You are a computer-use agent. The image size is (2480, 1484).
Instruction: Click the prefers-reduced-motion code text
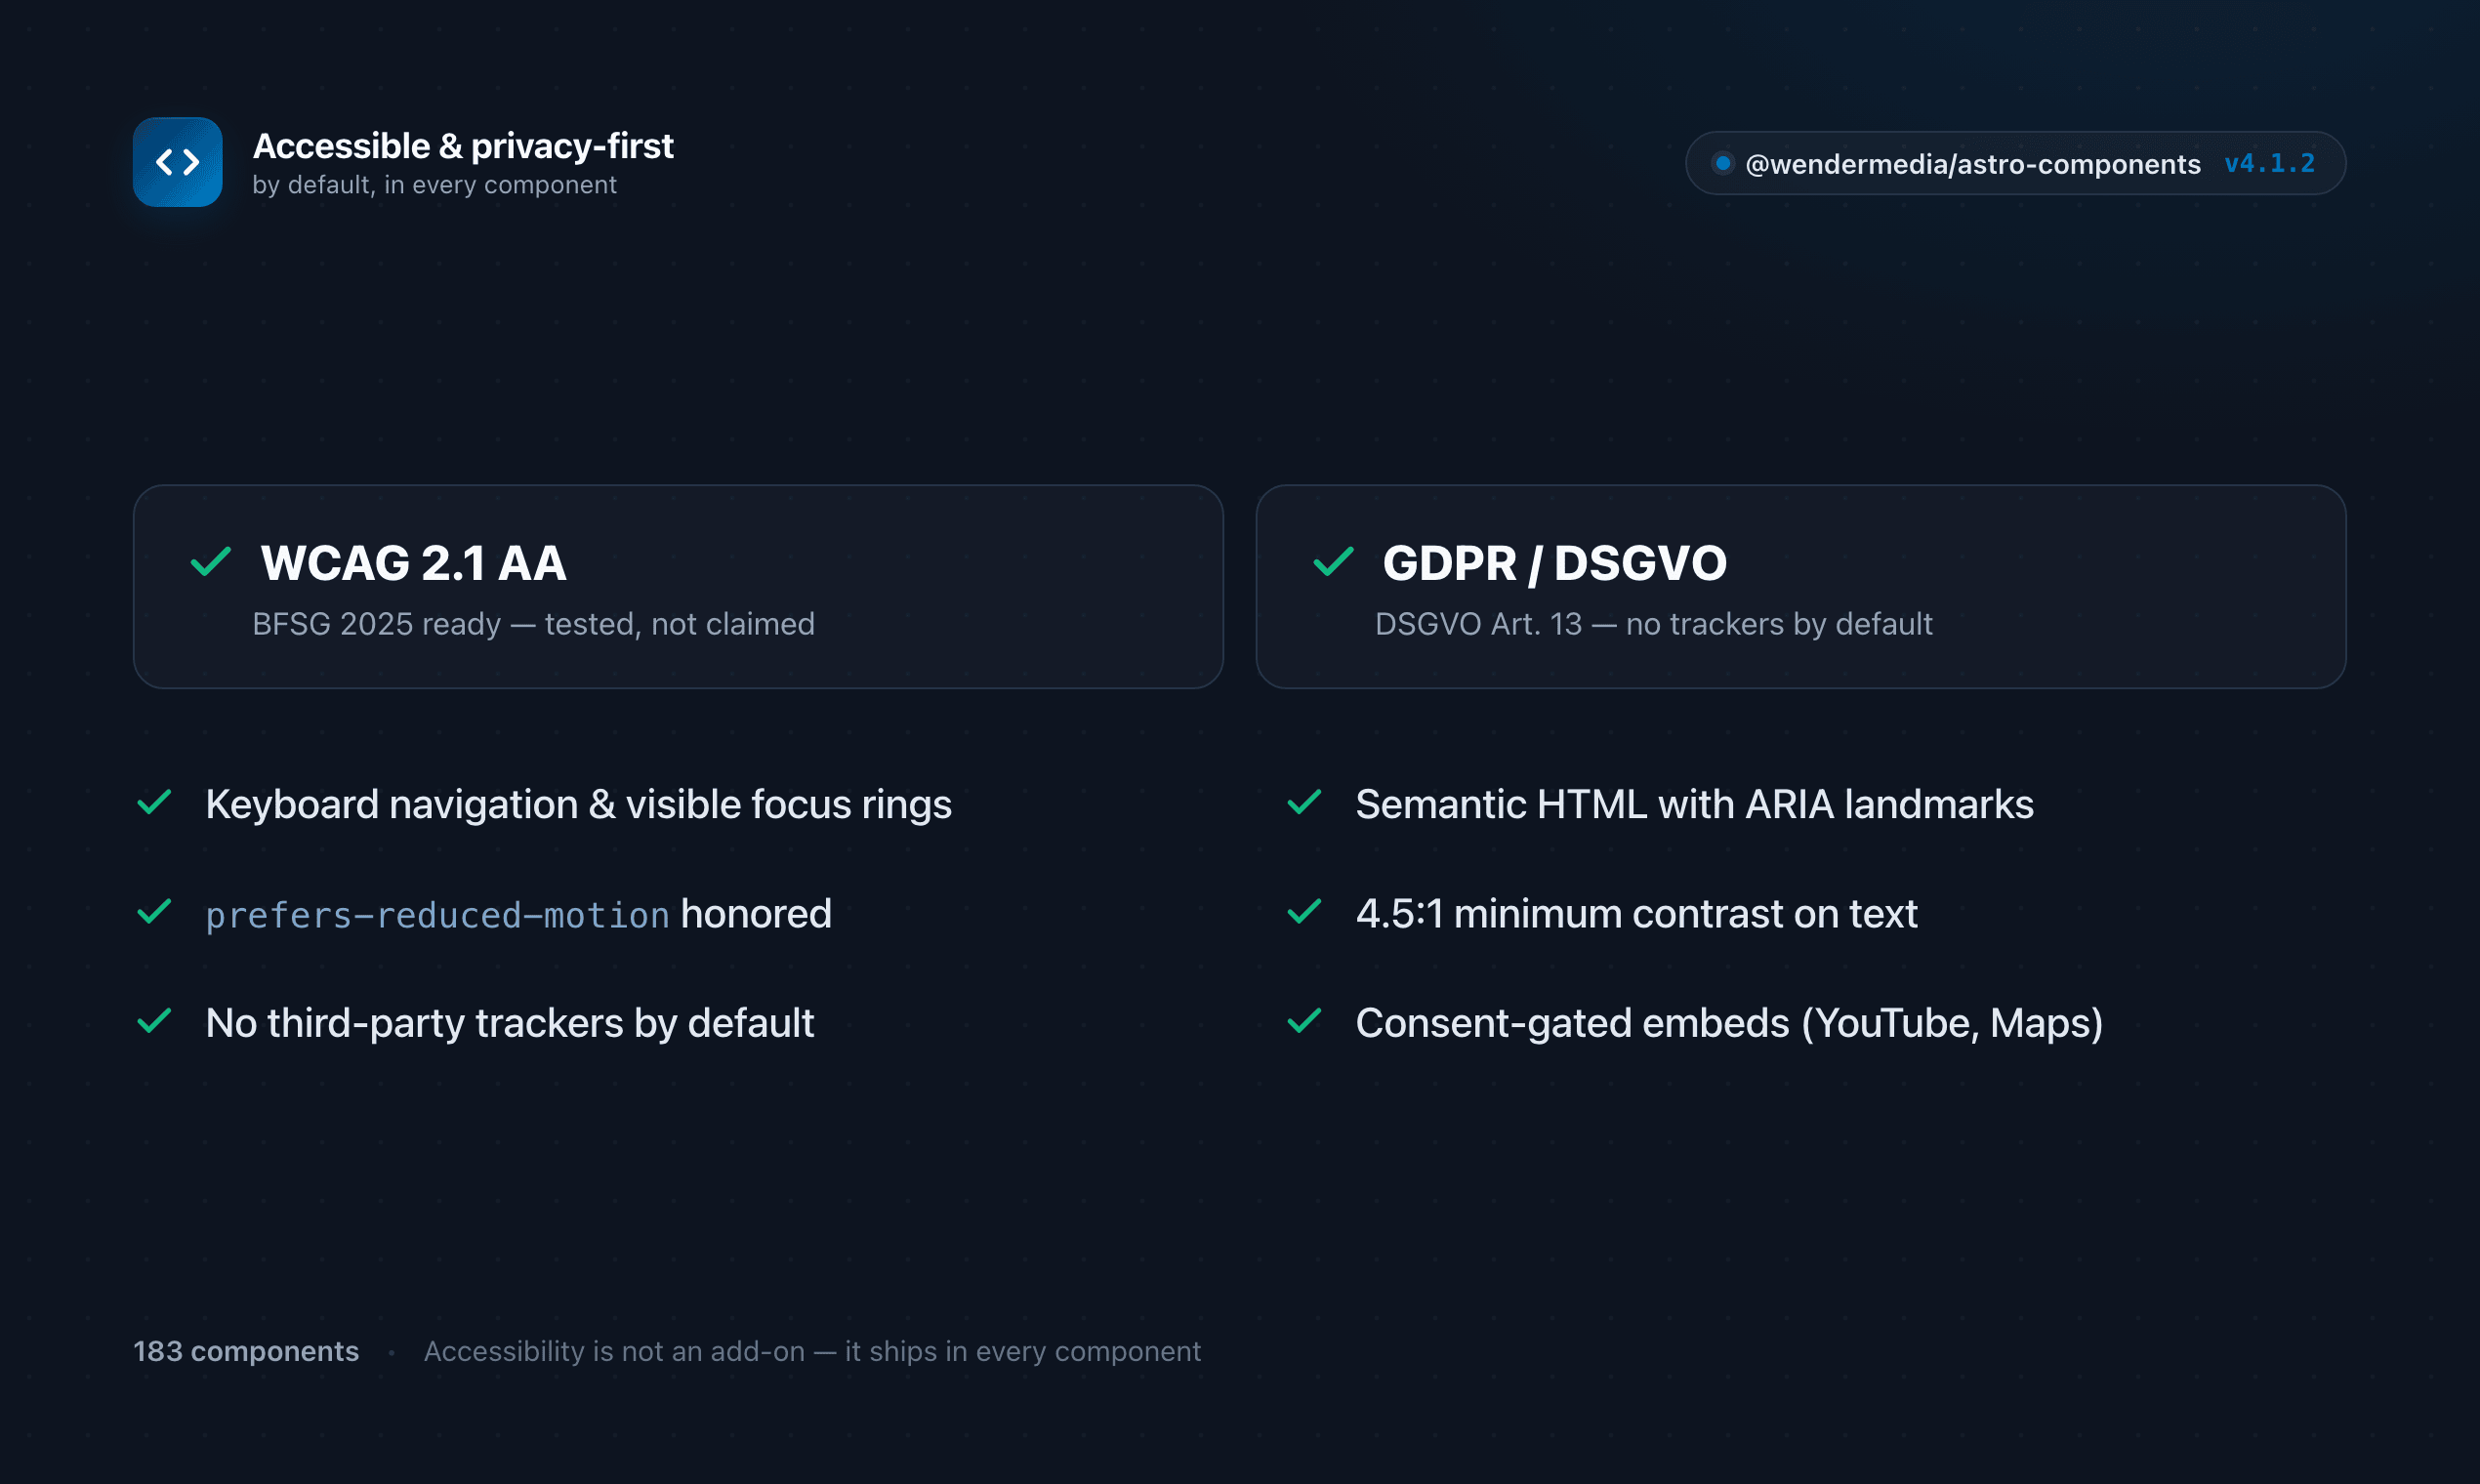click(438, 915)
